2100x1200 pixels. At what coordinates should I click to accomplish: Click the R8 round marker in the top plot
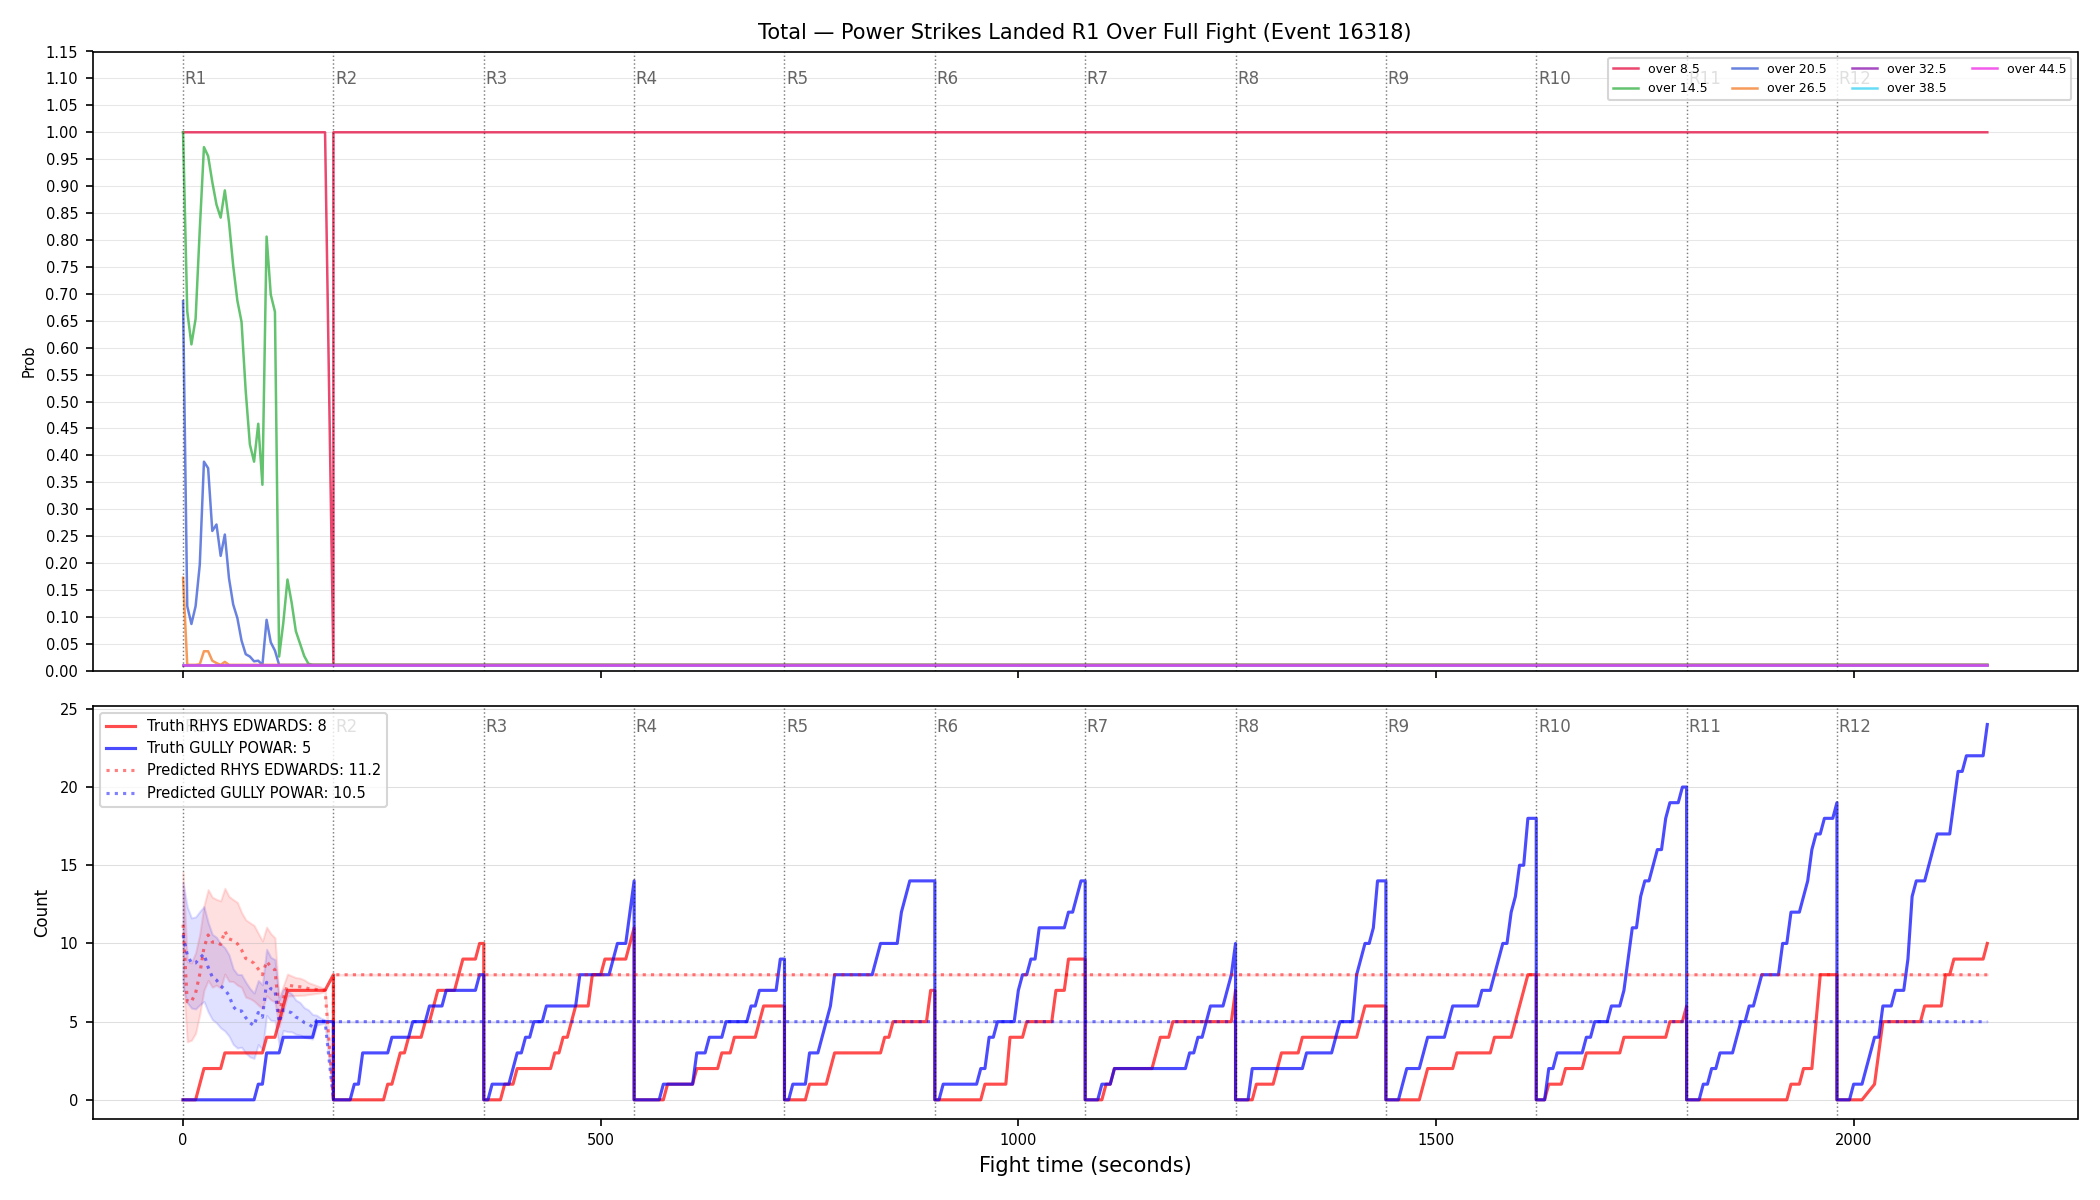pyautogui.click(x=1248, y=78)
